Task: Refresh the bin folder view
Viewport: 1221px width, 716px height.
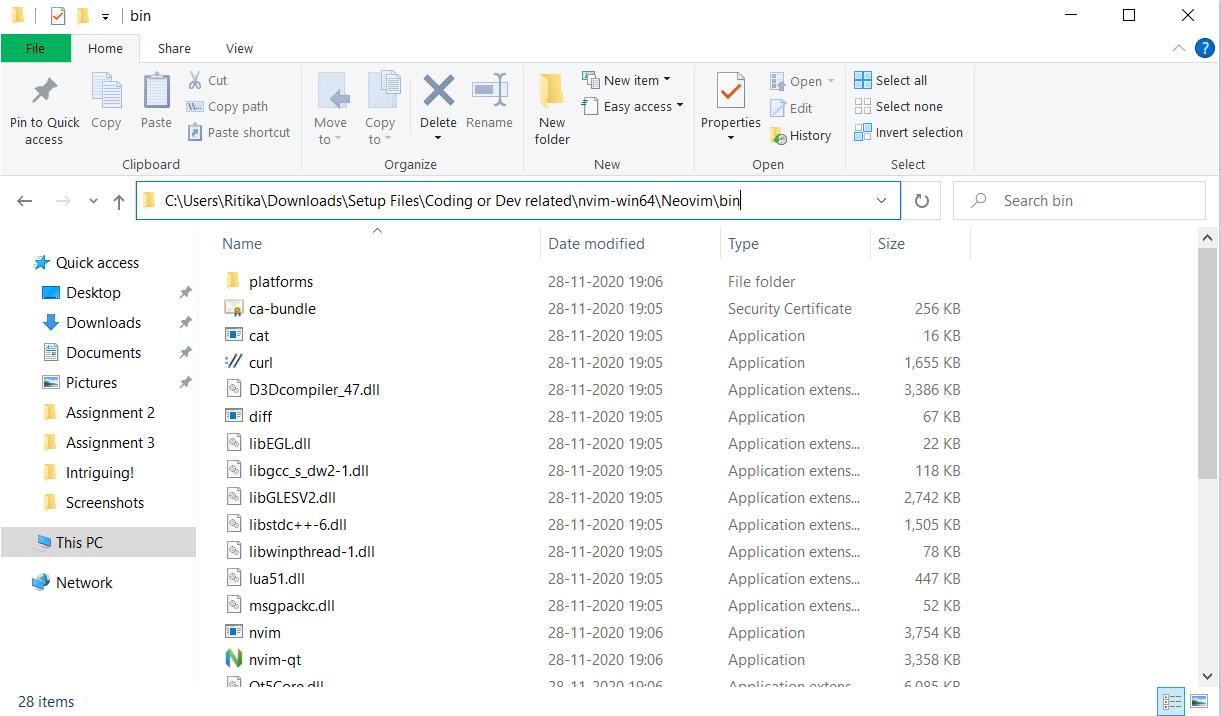Action: click(922, 201)
